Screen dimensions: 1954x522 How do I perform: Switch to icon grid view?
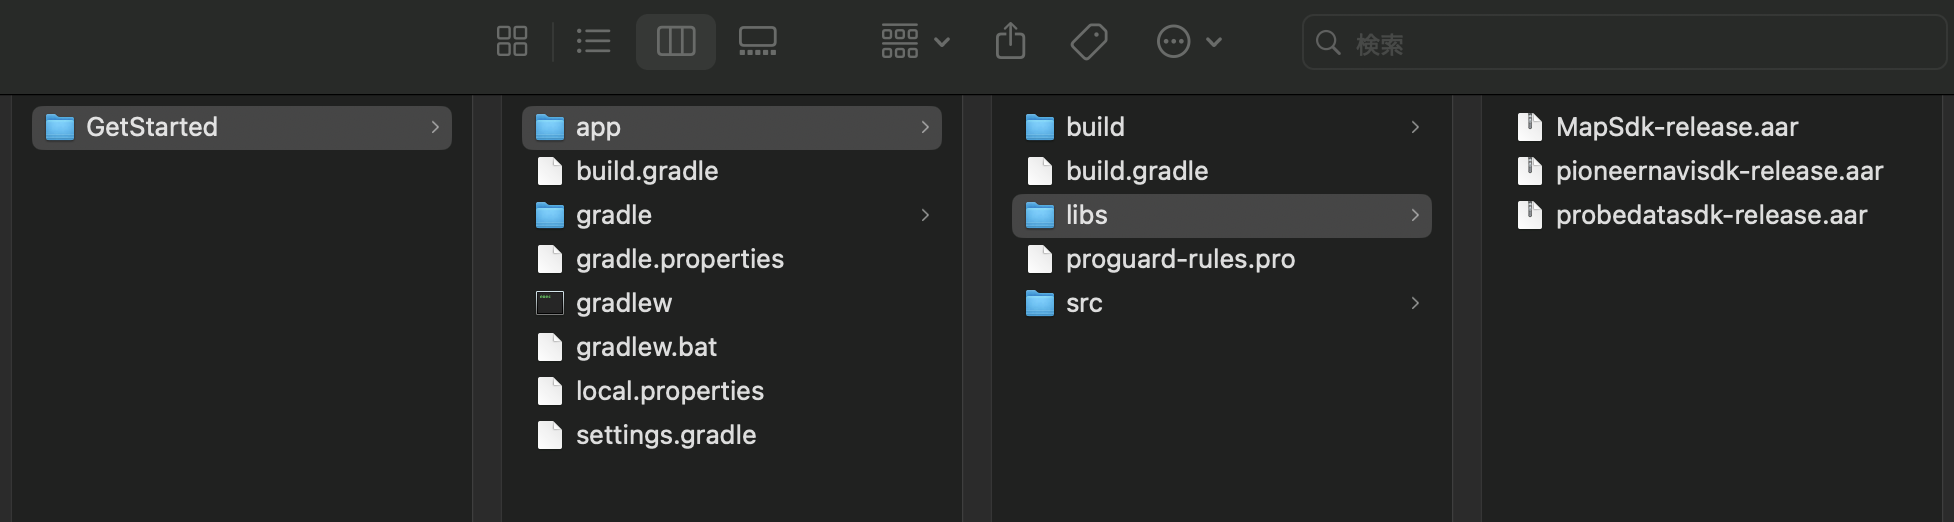[512, 42]
